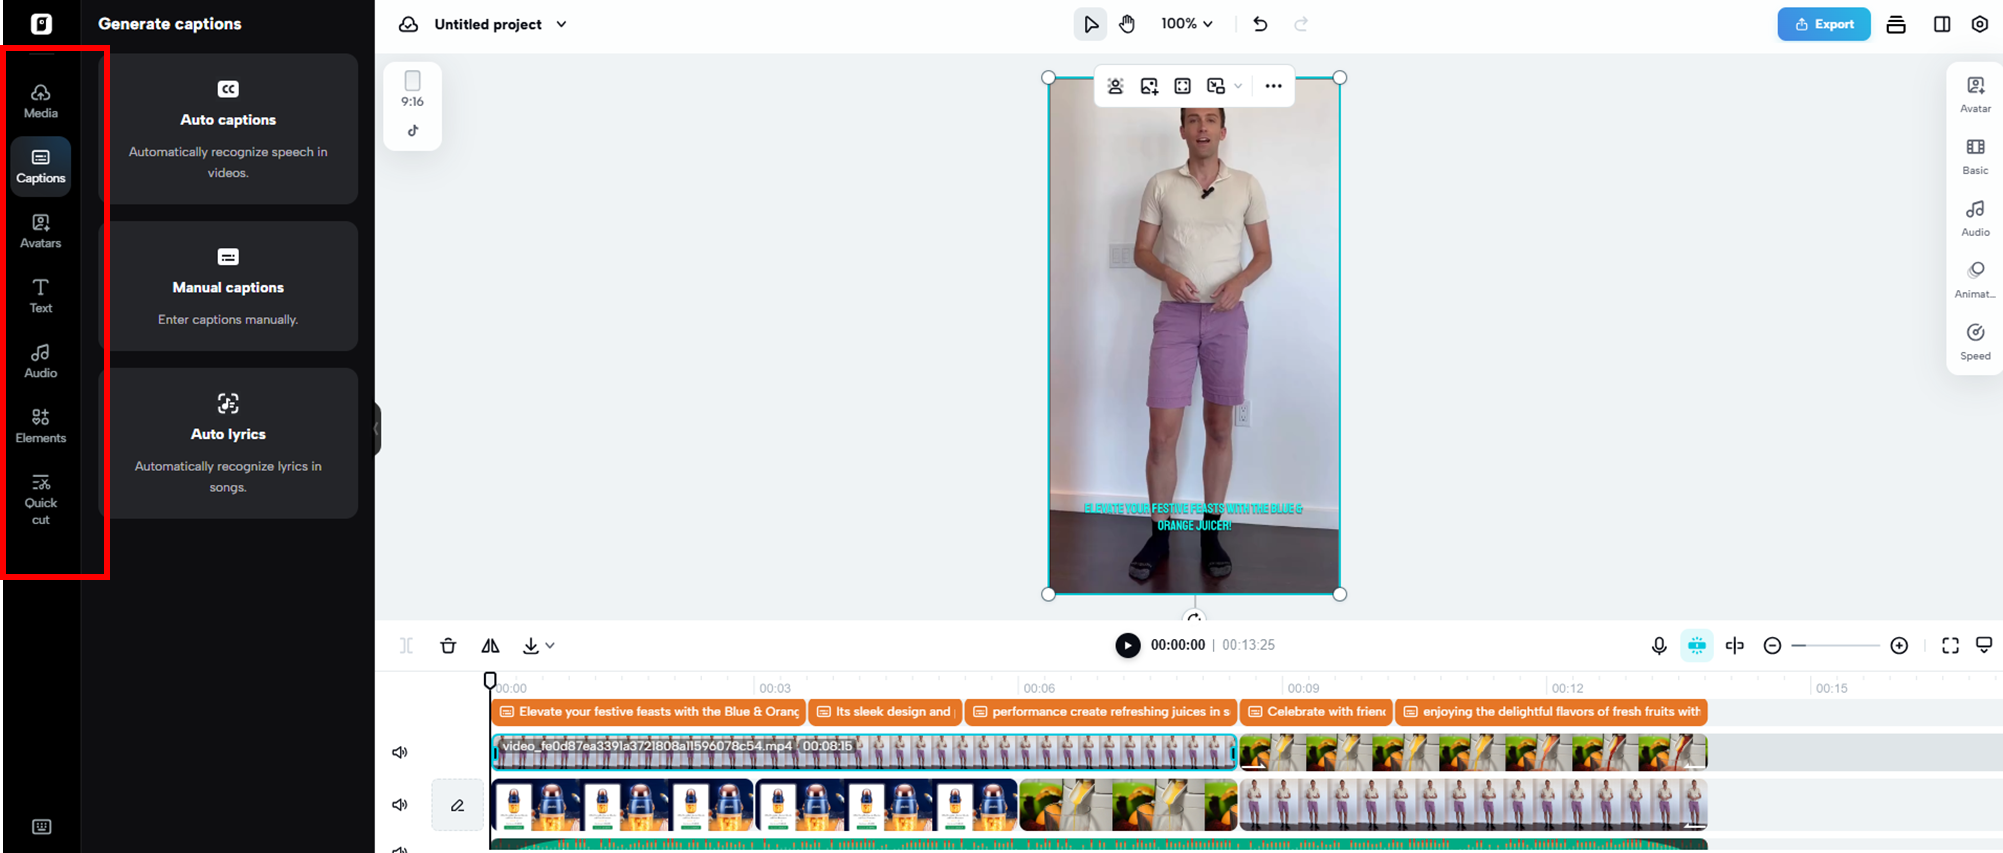The width and height of the screenshot is (2003, 853).
Task: Open the Audio panel in left sidebar
Action: tap(41, 361)
